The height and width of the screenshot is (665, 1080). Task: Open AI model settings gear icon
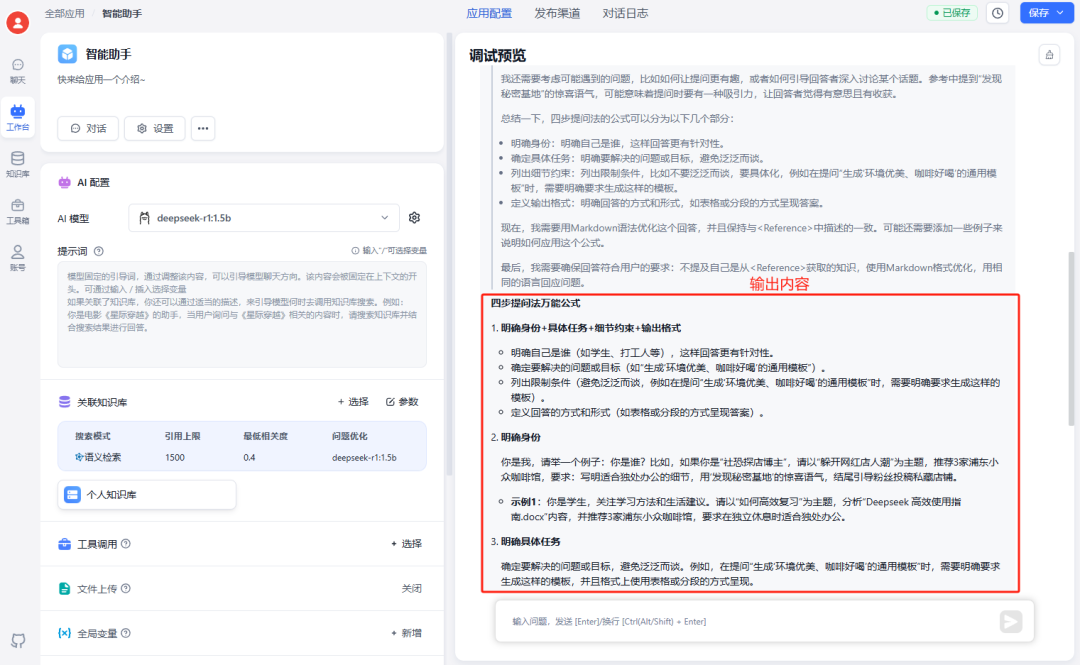tap(414, 218)
